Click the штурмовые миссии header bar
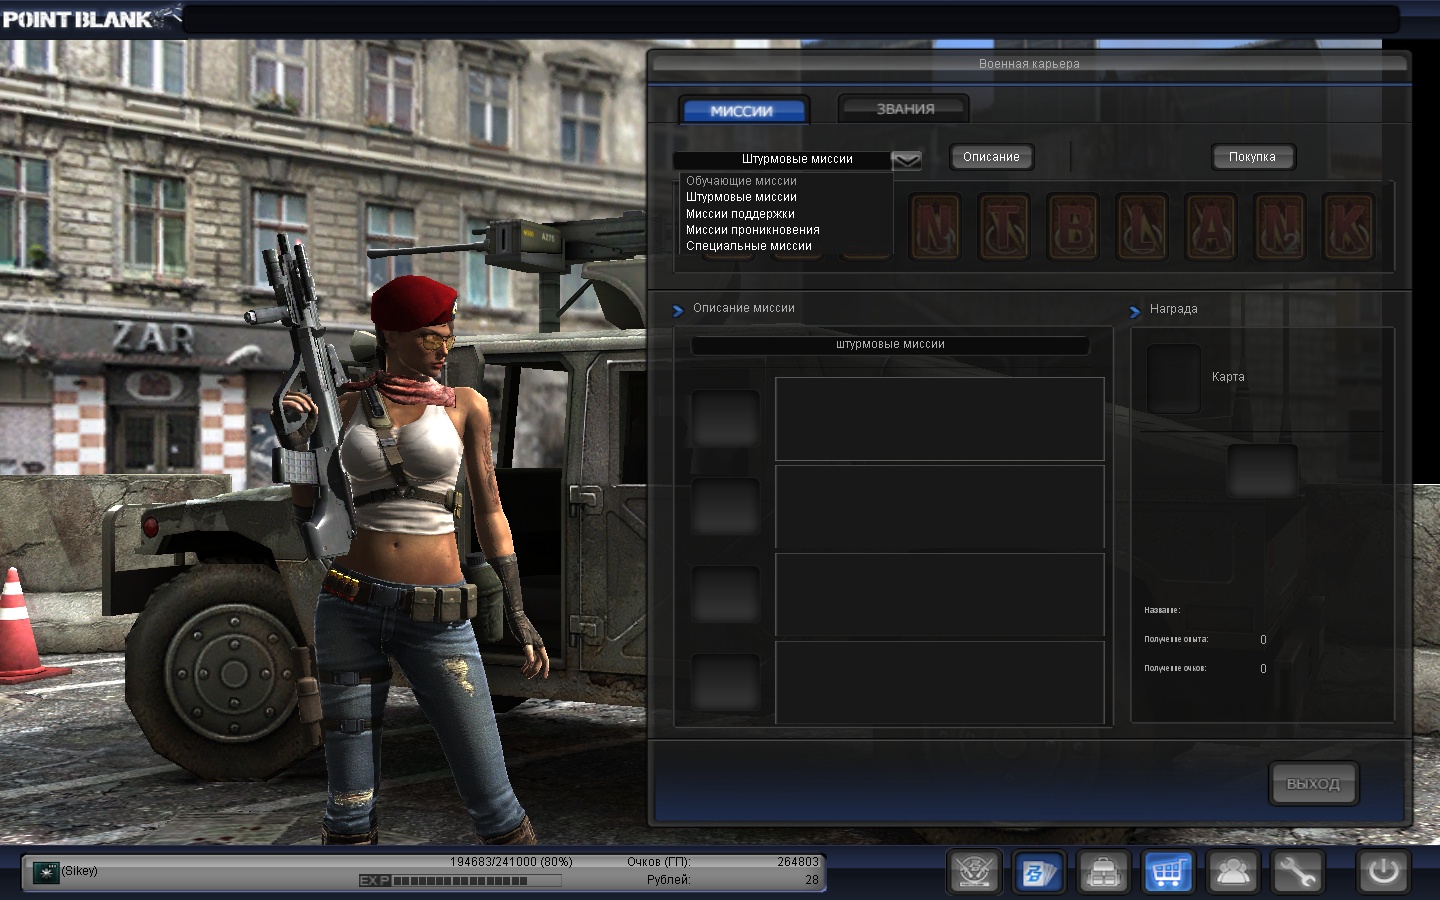The width and height of the screenshot is (1440, 900). coord(890,345)
